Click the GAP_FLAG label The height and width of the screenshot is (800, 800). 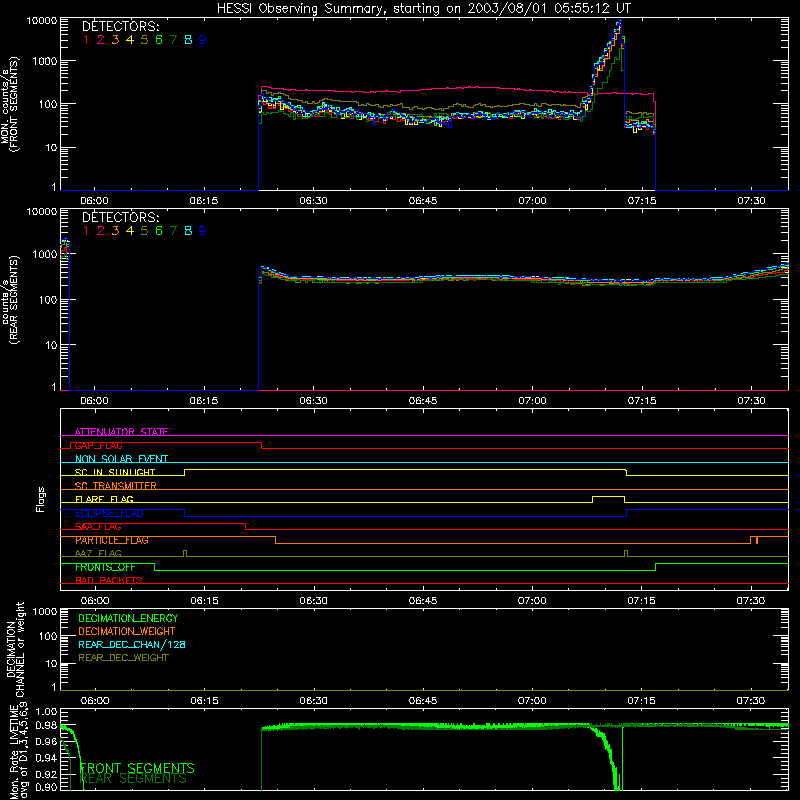98,445
